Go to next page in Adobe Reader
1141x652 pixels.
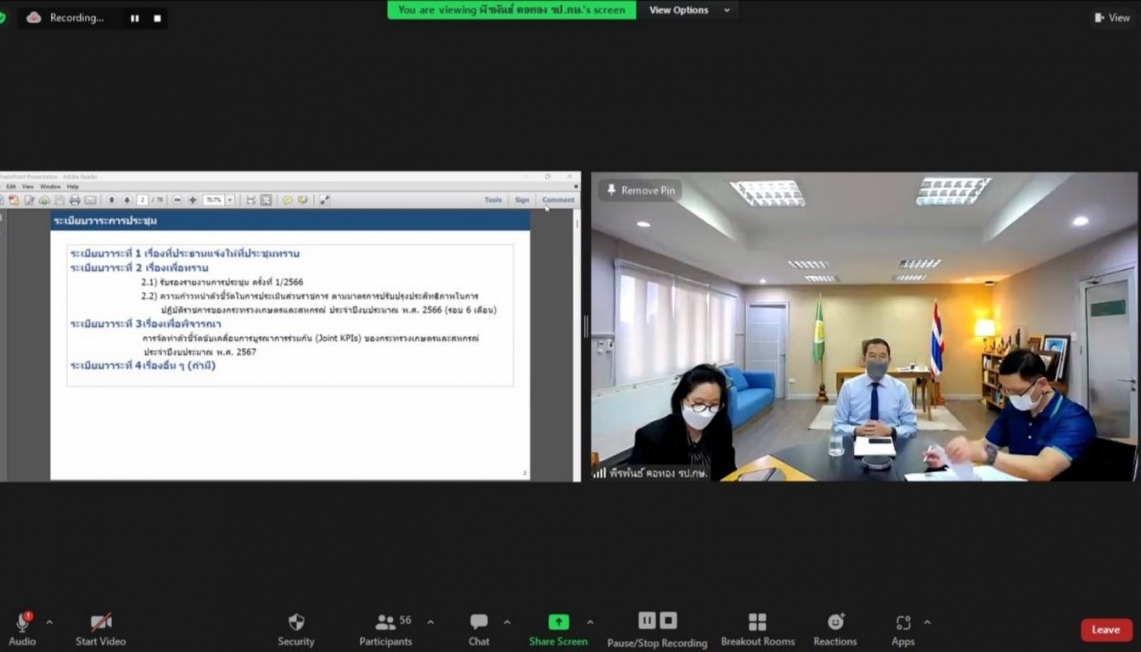(127, 200)
